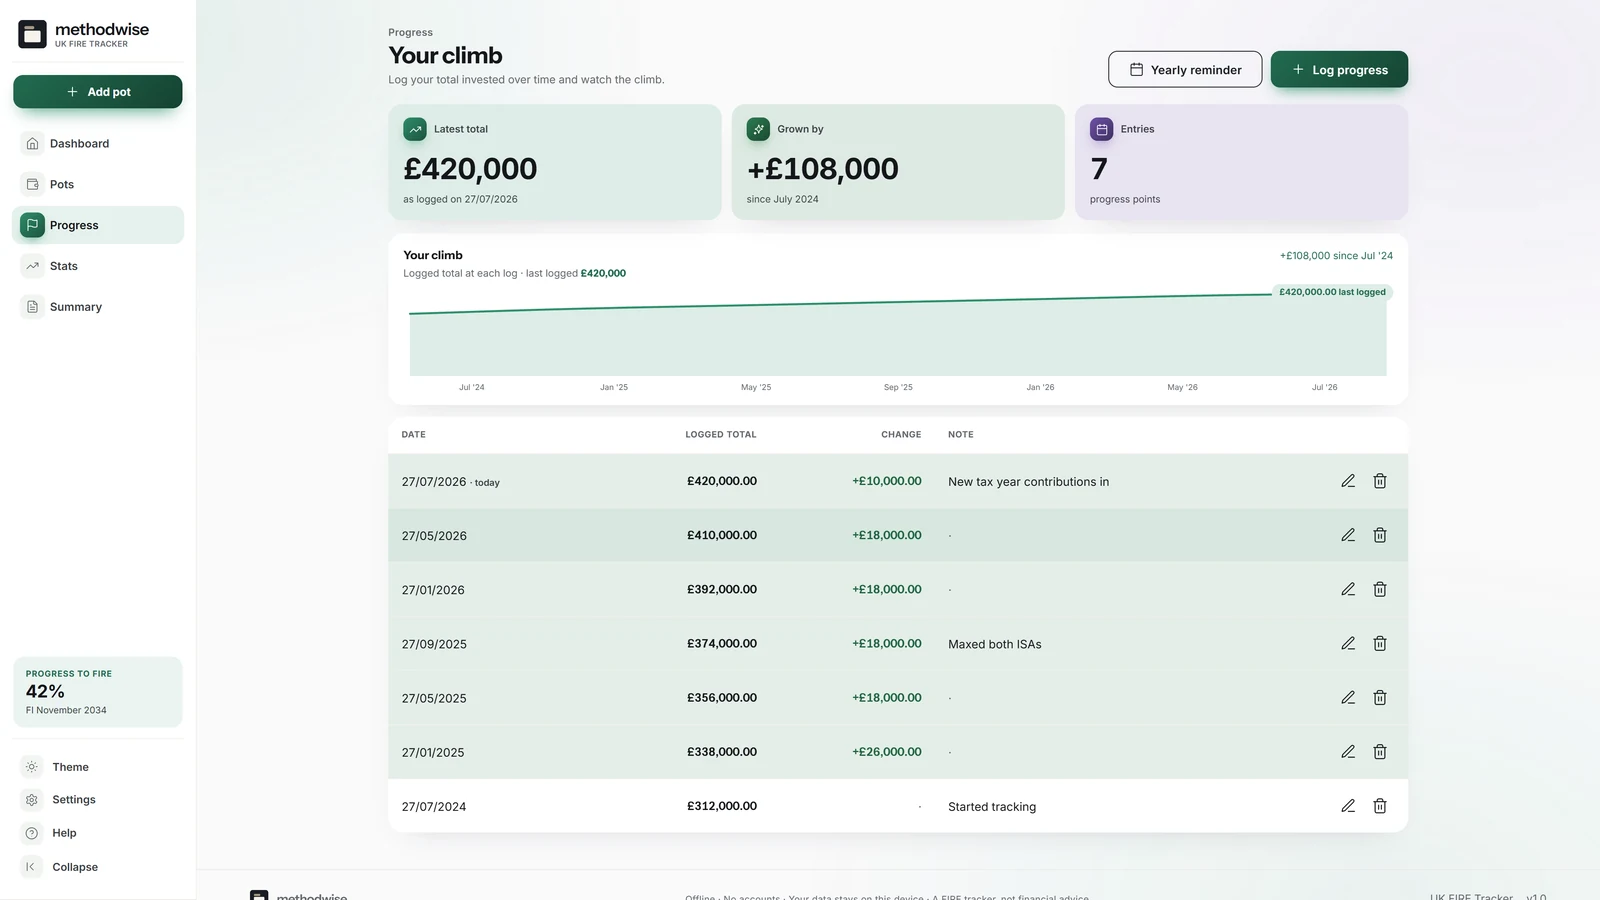Viewport: 1600px width, 900px height.
Task: Switch the Theme in sidebar
Action: [x=98, y=767]
